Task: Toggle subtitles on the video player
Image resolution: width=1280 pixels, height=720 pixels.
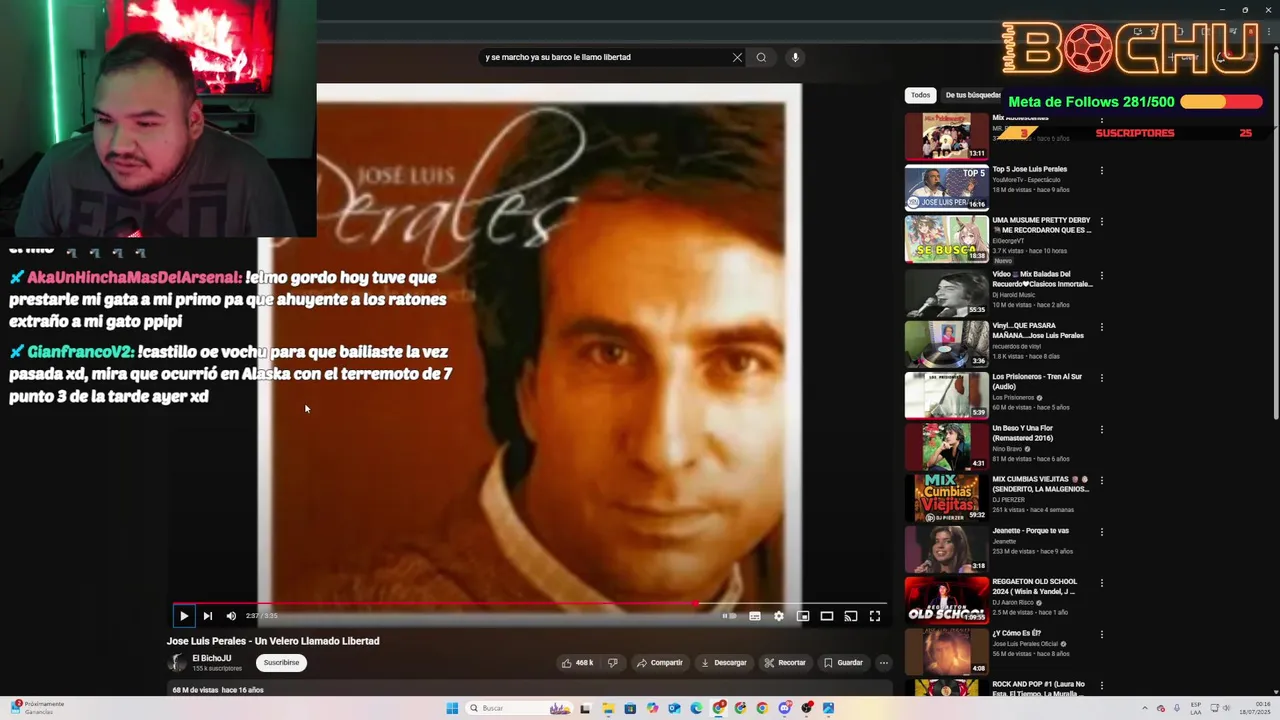Action: pyautogui.click(x=755, y=616)
